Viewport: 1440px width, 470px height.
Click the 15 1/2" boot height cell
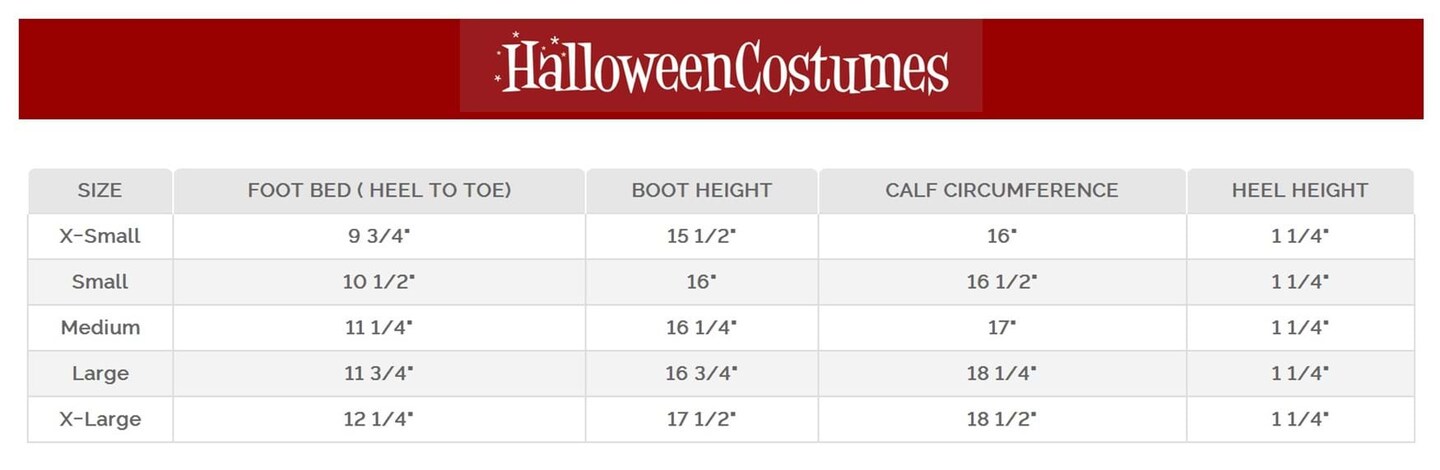701,237
